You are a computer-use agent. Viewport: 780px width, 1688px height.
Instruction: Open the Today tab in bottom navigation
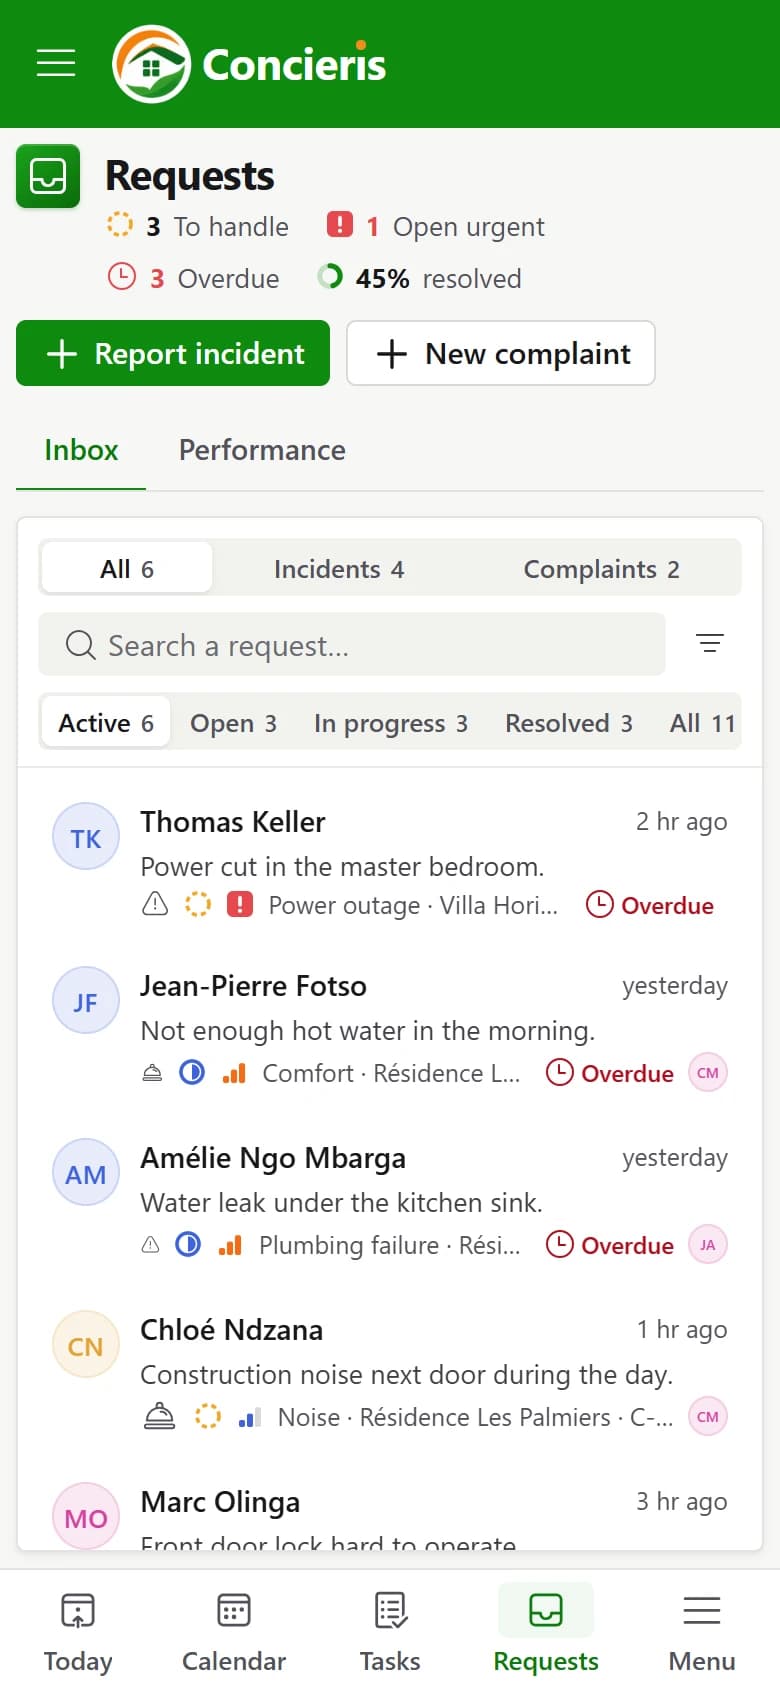coord(78,1632)
